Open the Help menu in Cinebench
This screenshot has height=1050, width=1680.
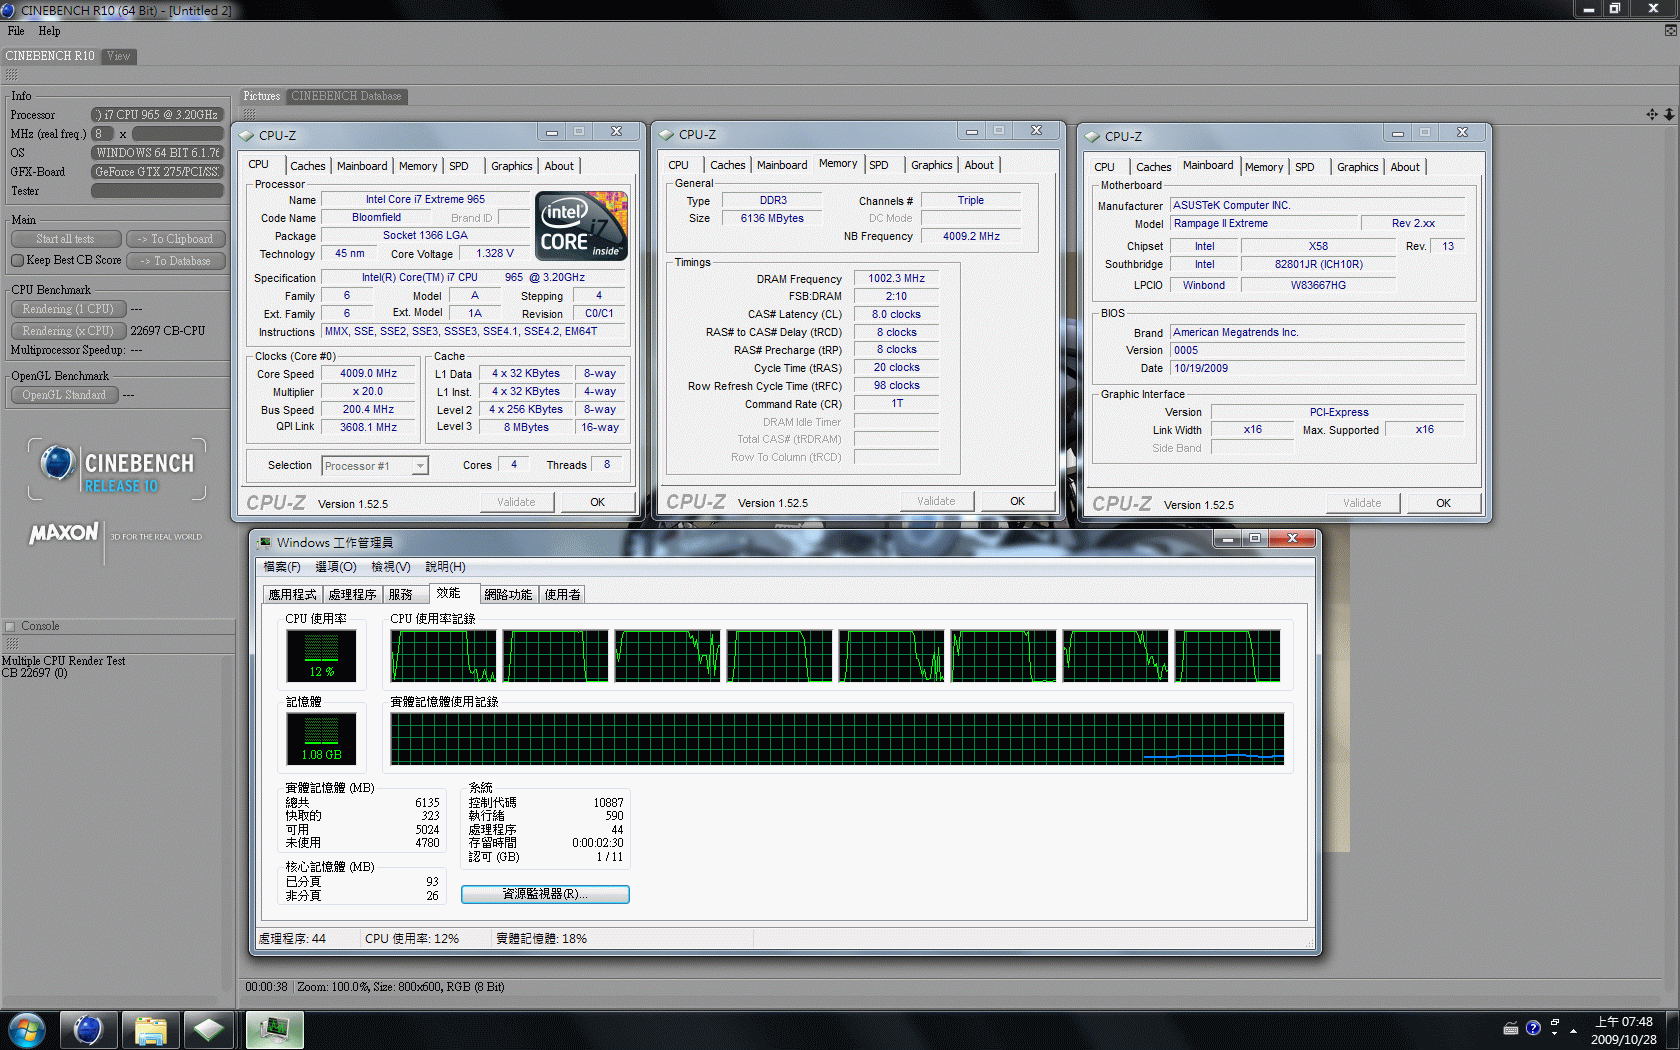click(x=49, y=31)
